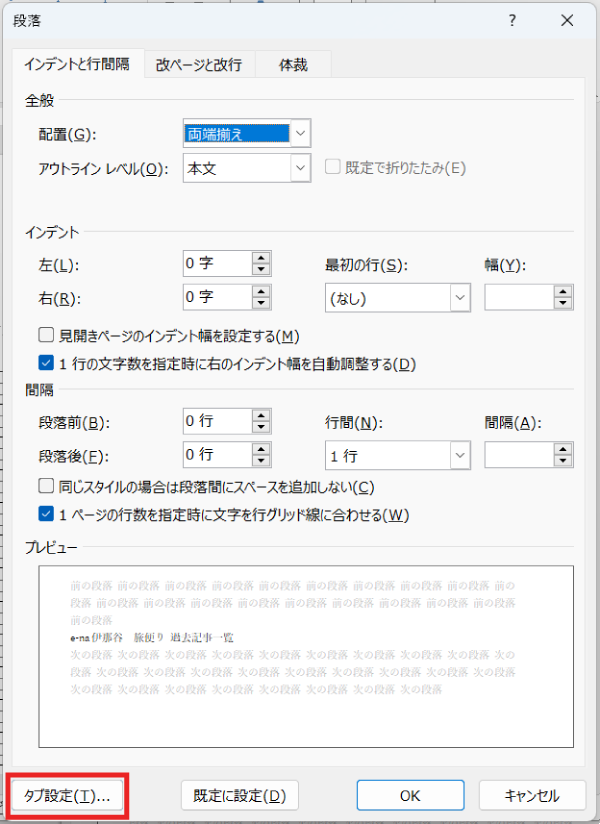Decrease the 右 indent with down arrow
Screen dimensions: 600x824
tap(262, 303)
